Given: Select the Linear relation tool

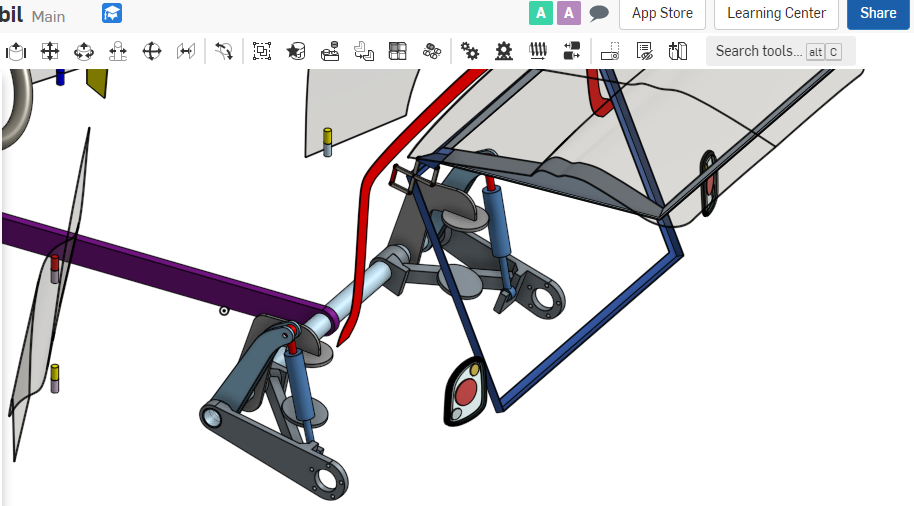Looking at the screenshot, I should coord(572,51).
